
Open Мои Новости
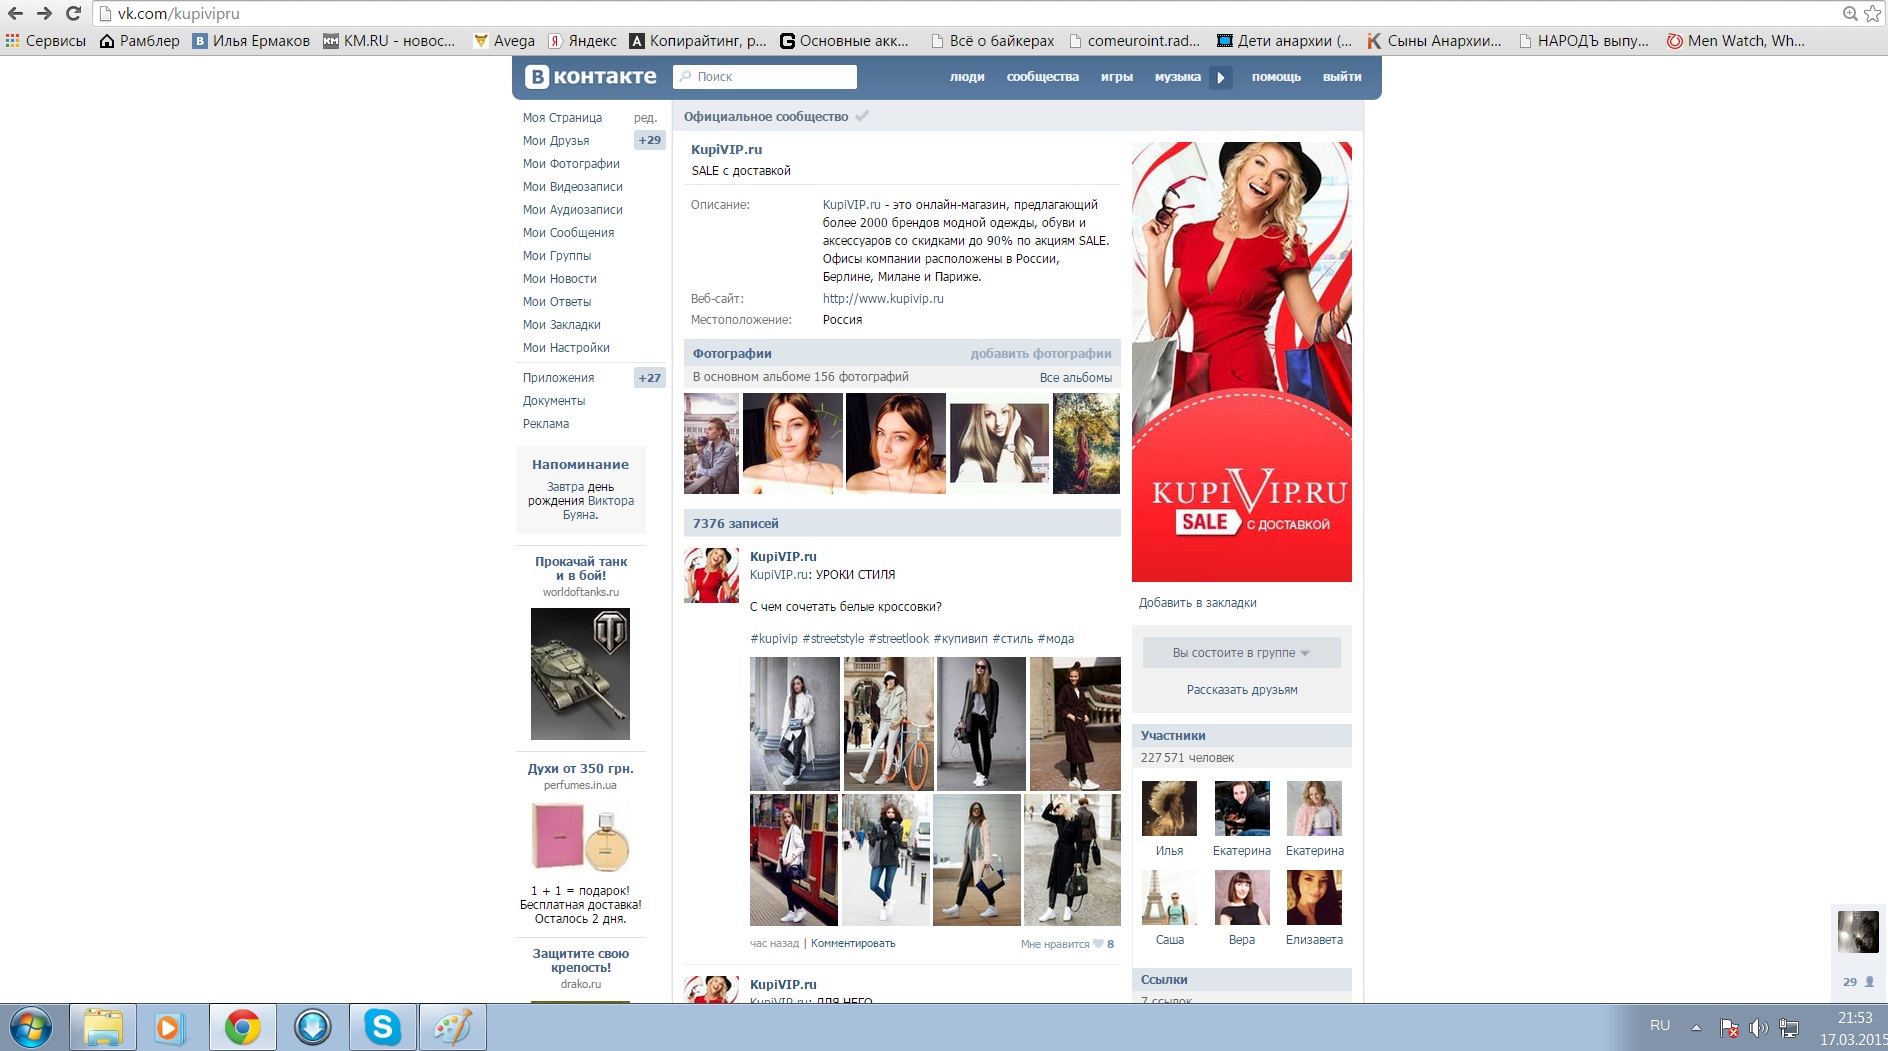click(559, 279)
